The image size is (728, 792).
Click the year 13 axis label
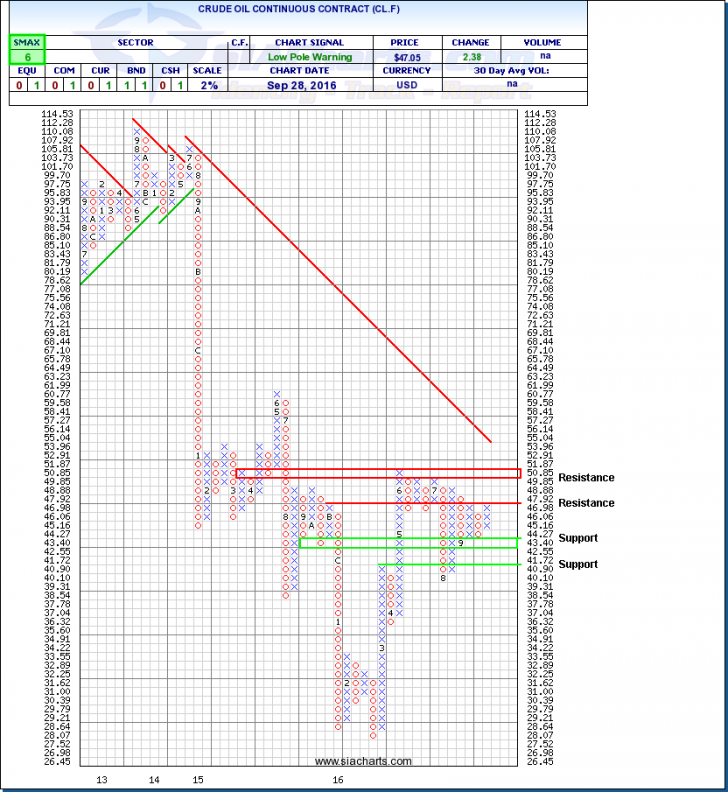tap(101, 778)
